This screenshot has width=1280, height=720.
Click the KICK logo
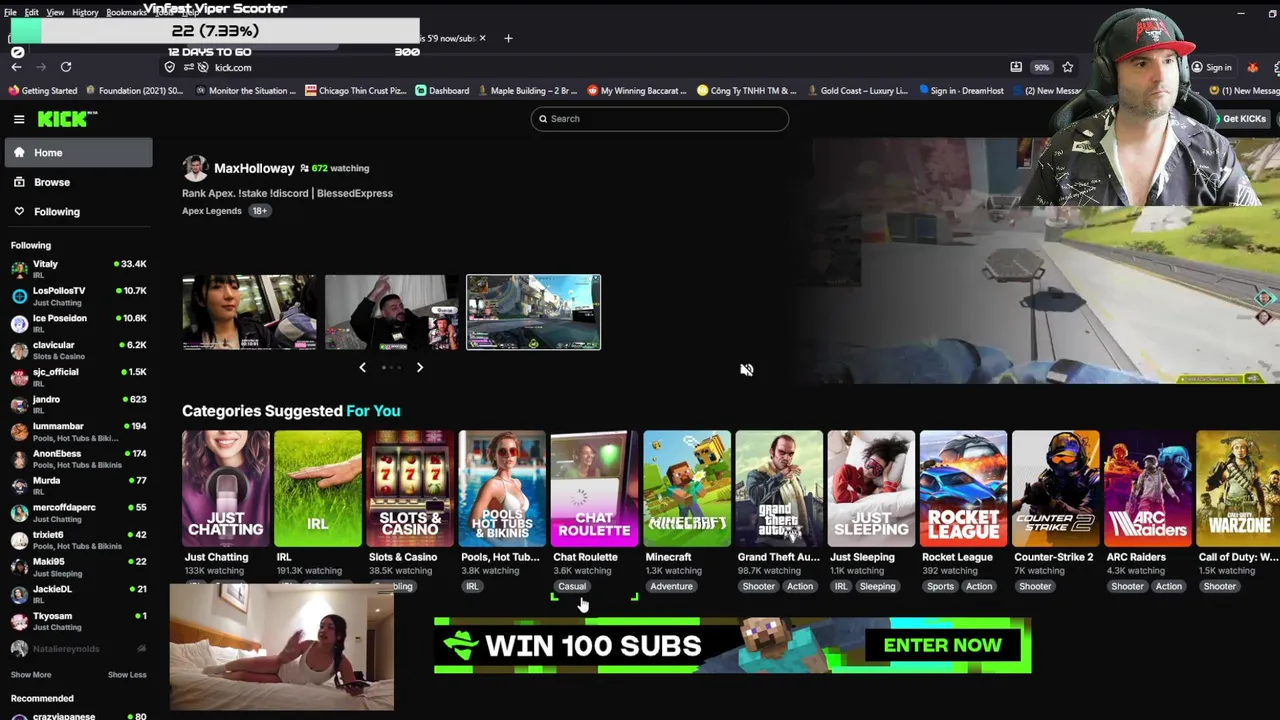pos(67,119)
